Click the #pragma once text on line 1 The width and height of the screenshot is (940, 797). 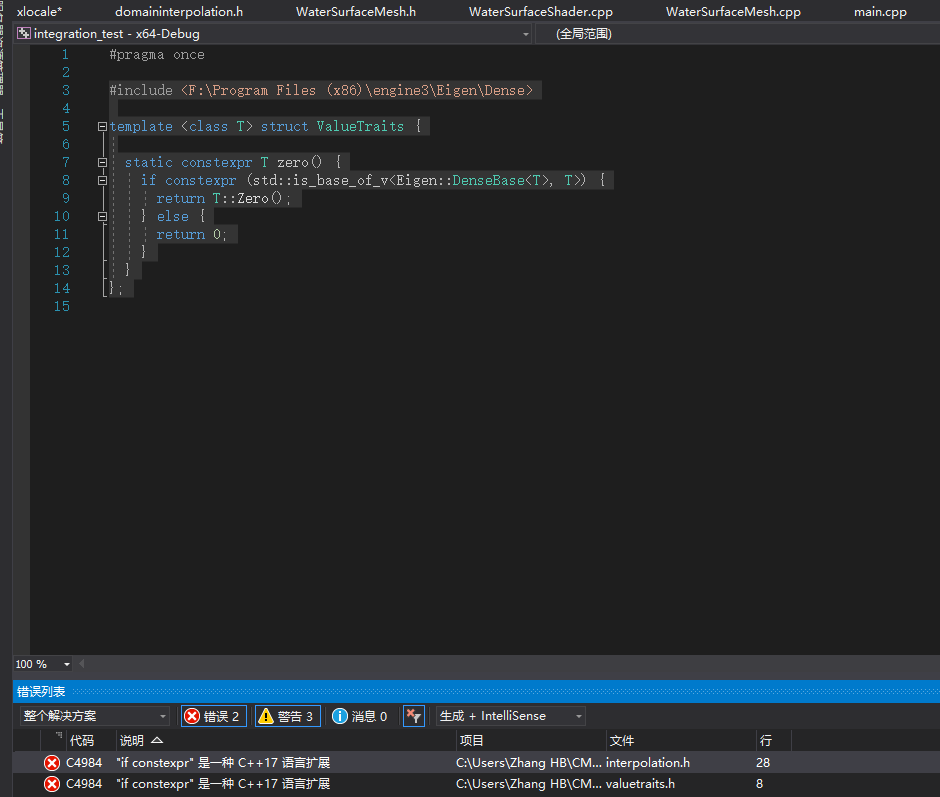coord(156,55)
